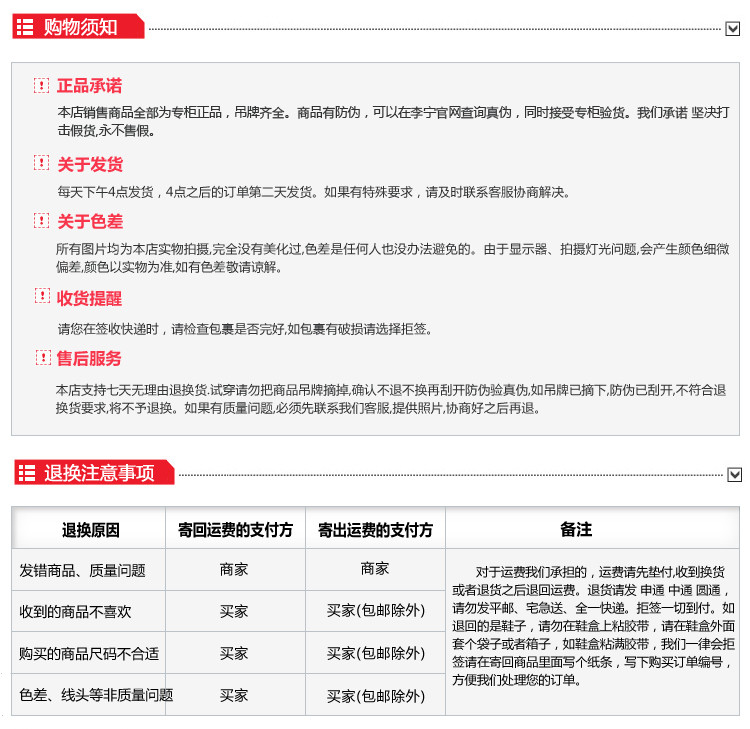Collapse the 退换注意事项 section arrow
The width and height of the screenshot is (750, 729).
click(734, 475)
